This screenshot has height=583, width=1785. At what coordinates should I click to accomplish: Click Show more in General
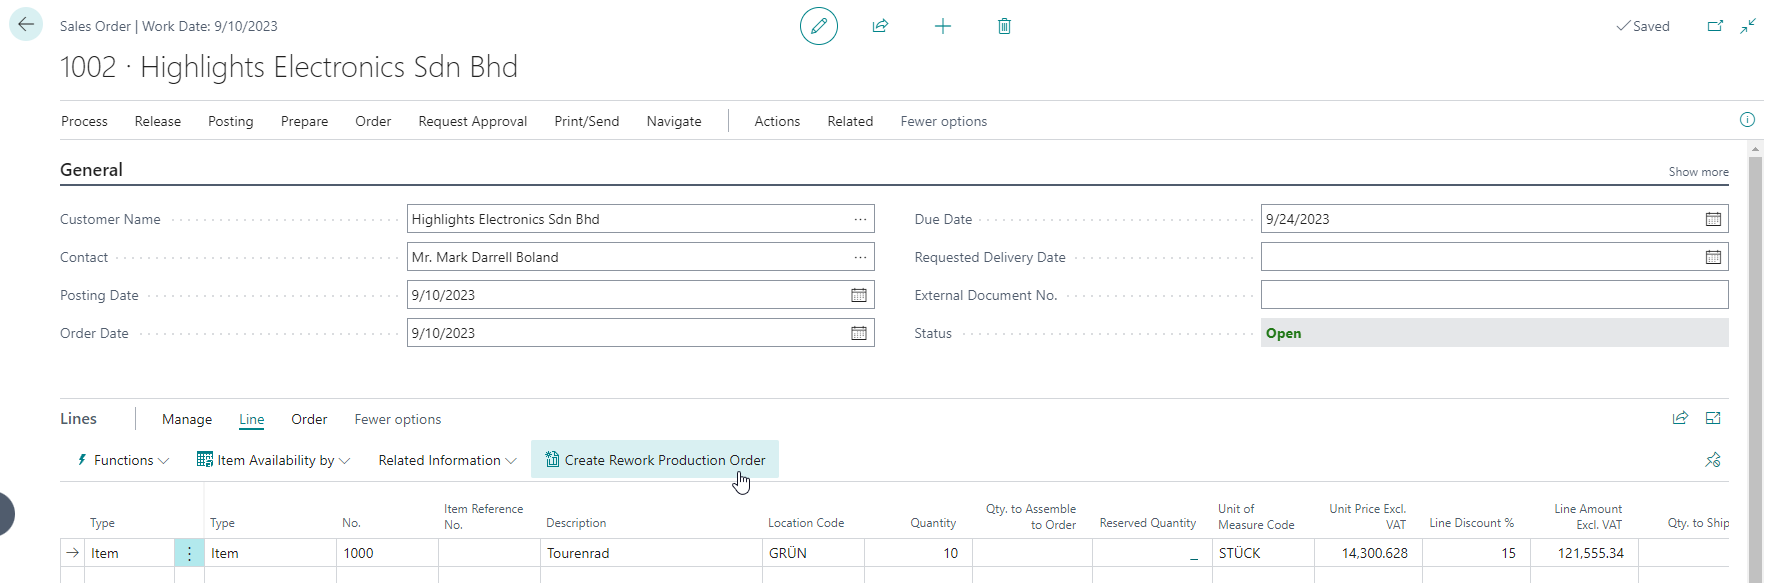(x=1698, y=172)
